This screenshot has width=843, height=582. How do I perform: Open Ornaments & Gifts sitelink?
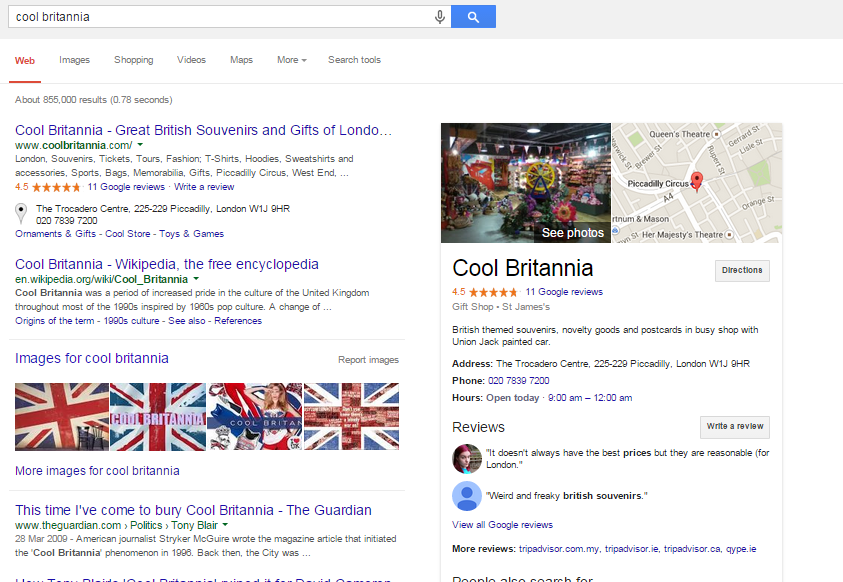[55, 234]
